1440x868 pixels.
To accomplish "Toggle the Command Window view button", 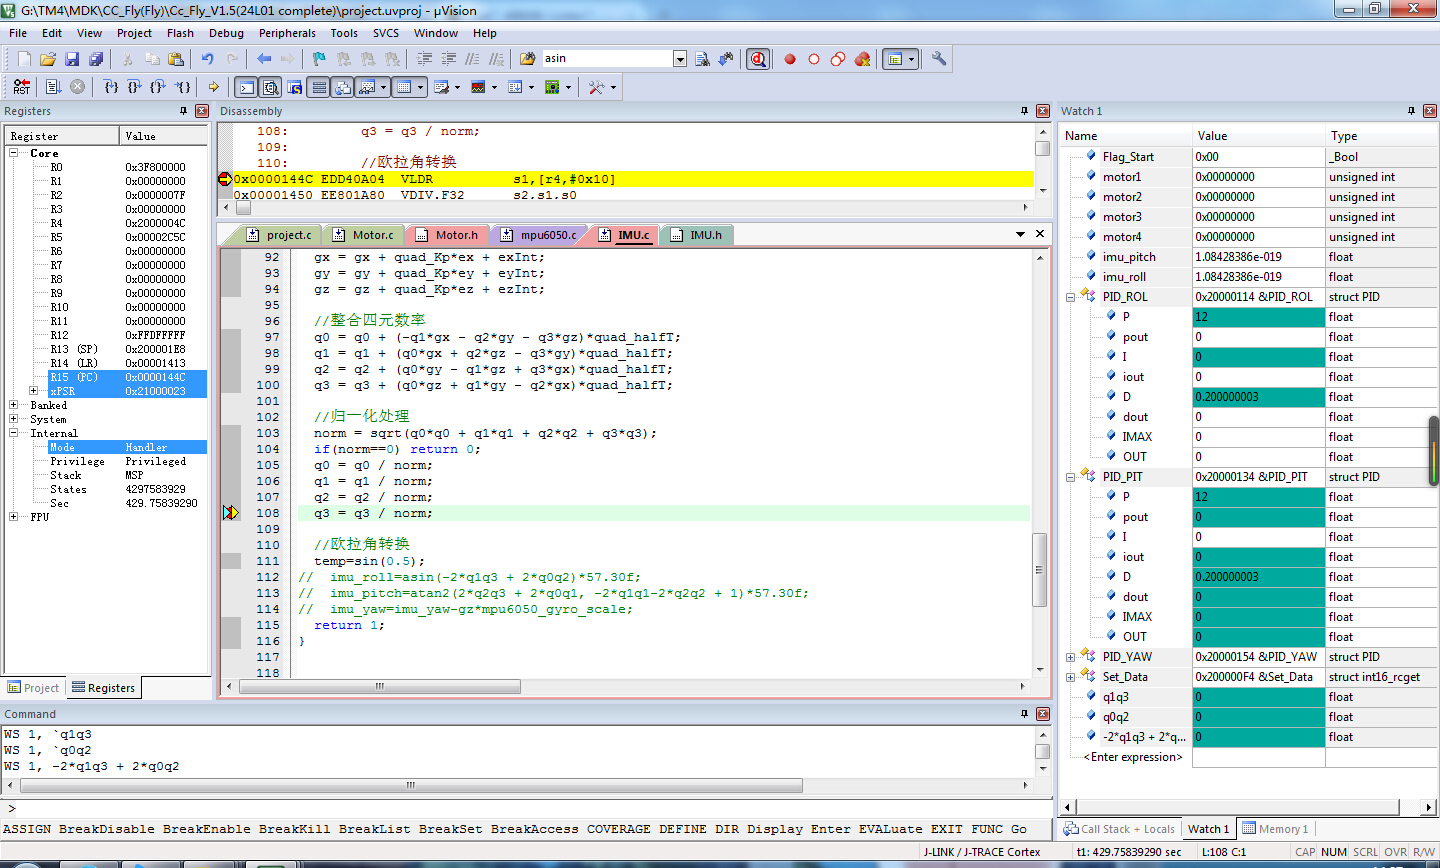I will (246, 87).
